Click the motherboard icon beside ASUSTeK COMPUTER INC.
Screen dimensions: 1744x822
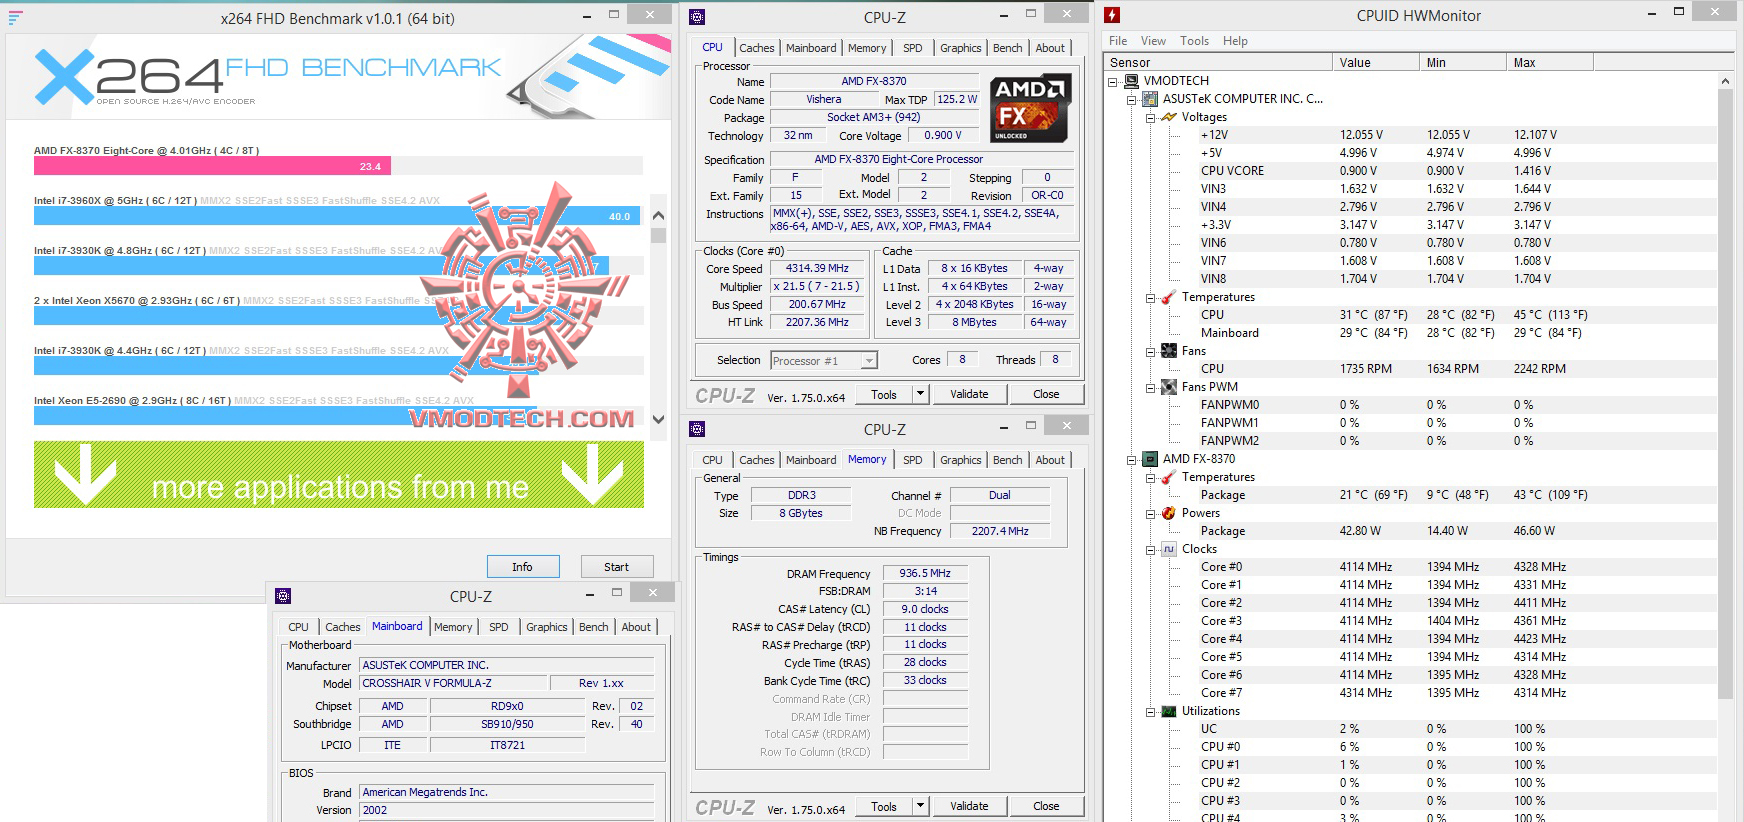coord(1150,99)
